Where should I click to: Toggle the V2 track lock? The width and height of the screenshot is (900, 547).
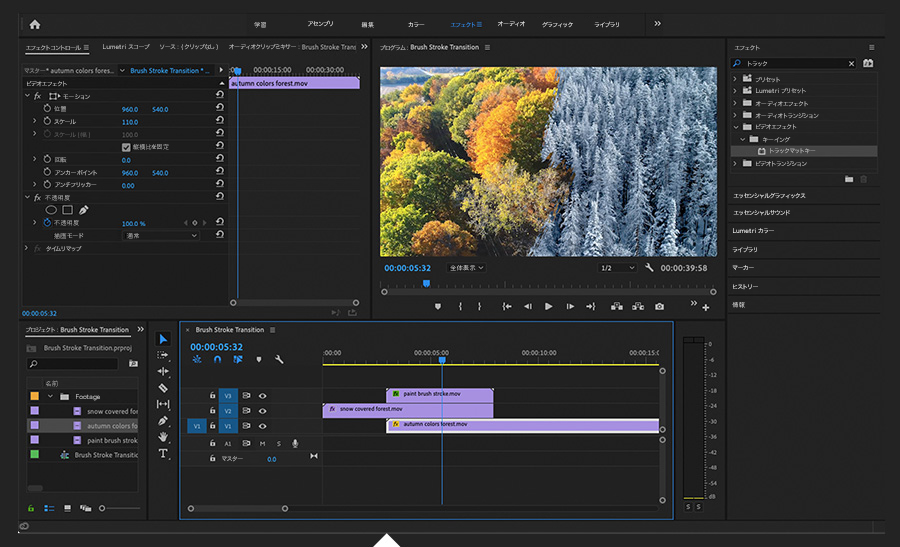pos(212,411)
